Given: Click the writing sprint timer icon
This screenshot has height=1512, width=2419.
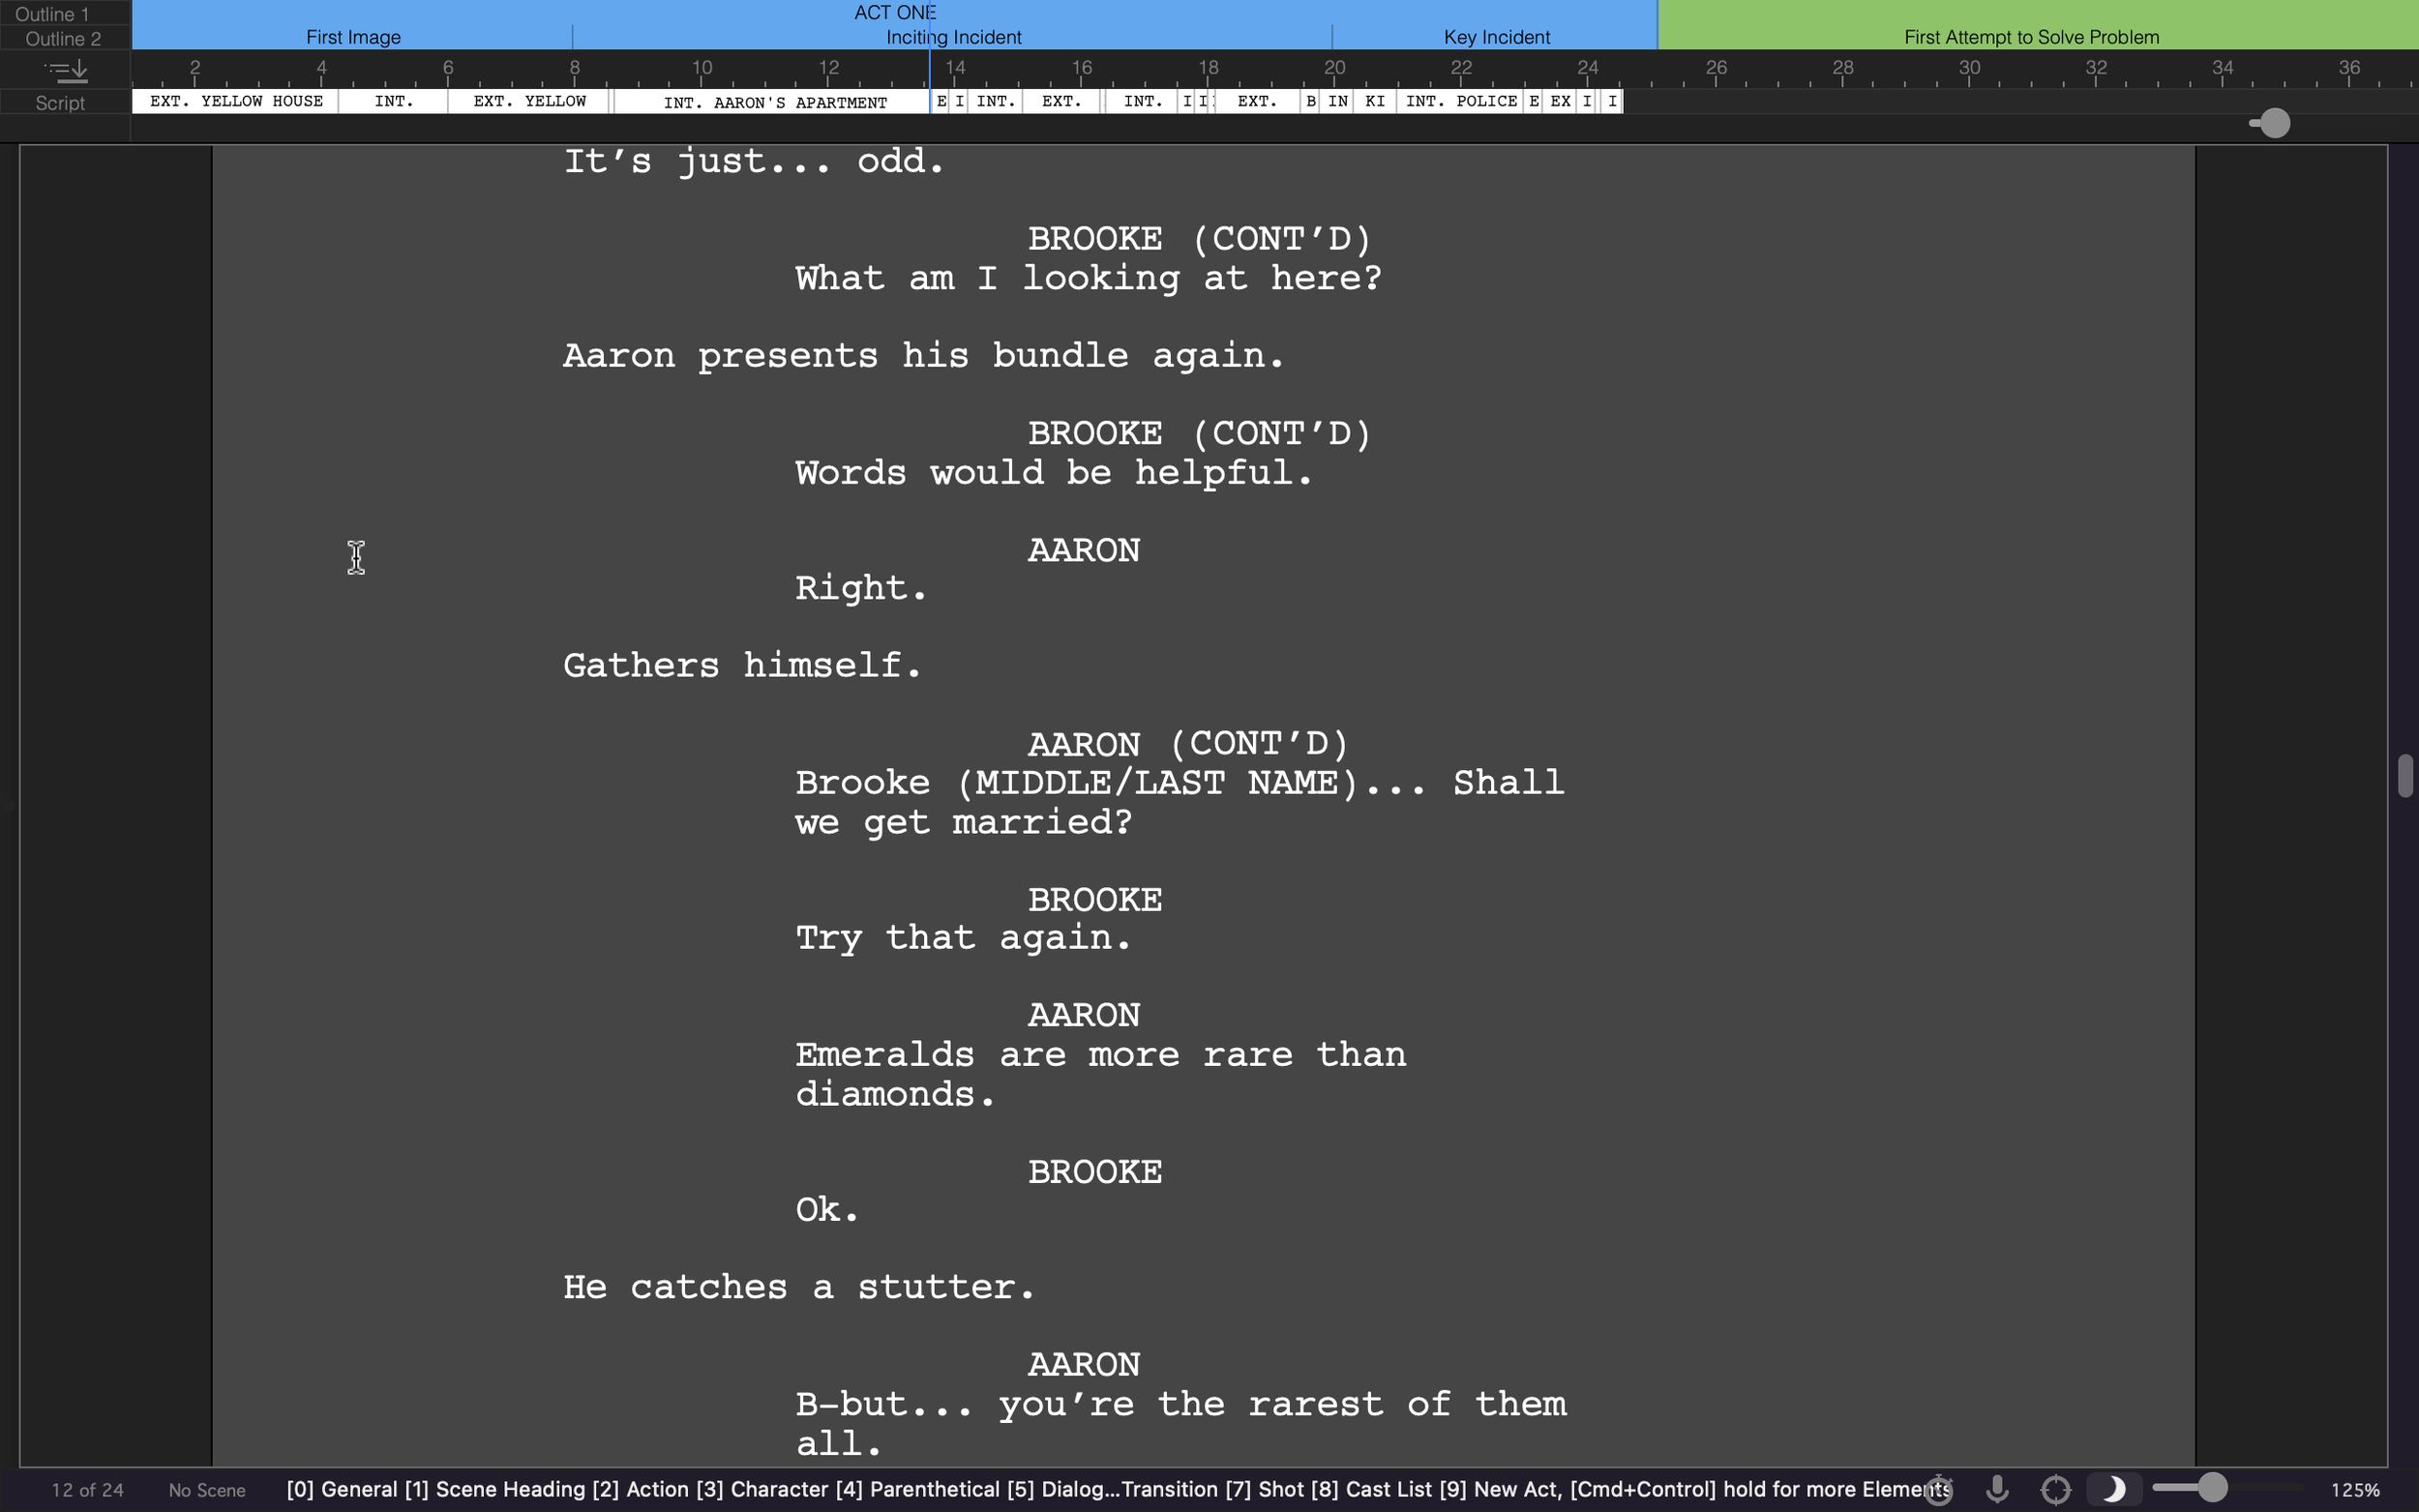Looking at the screenshot, I should click(1938, 1489).
